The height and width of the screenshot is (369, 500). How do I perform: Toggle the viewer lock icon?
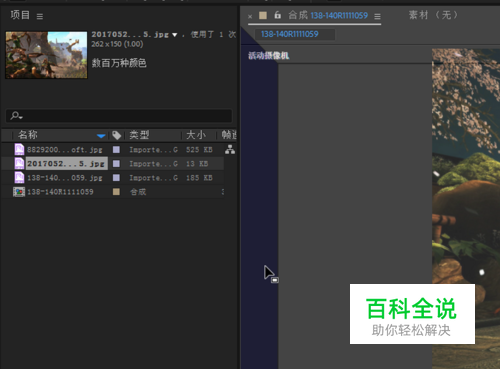277,15
